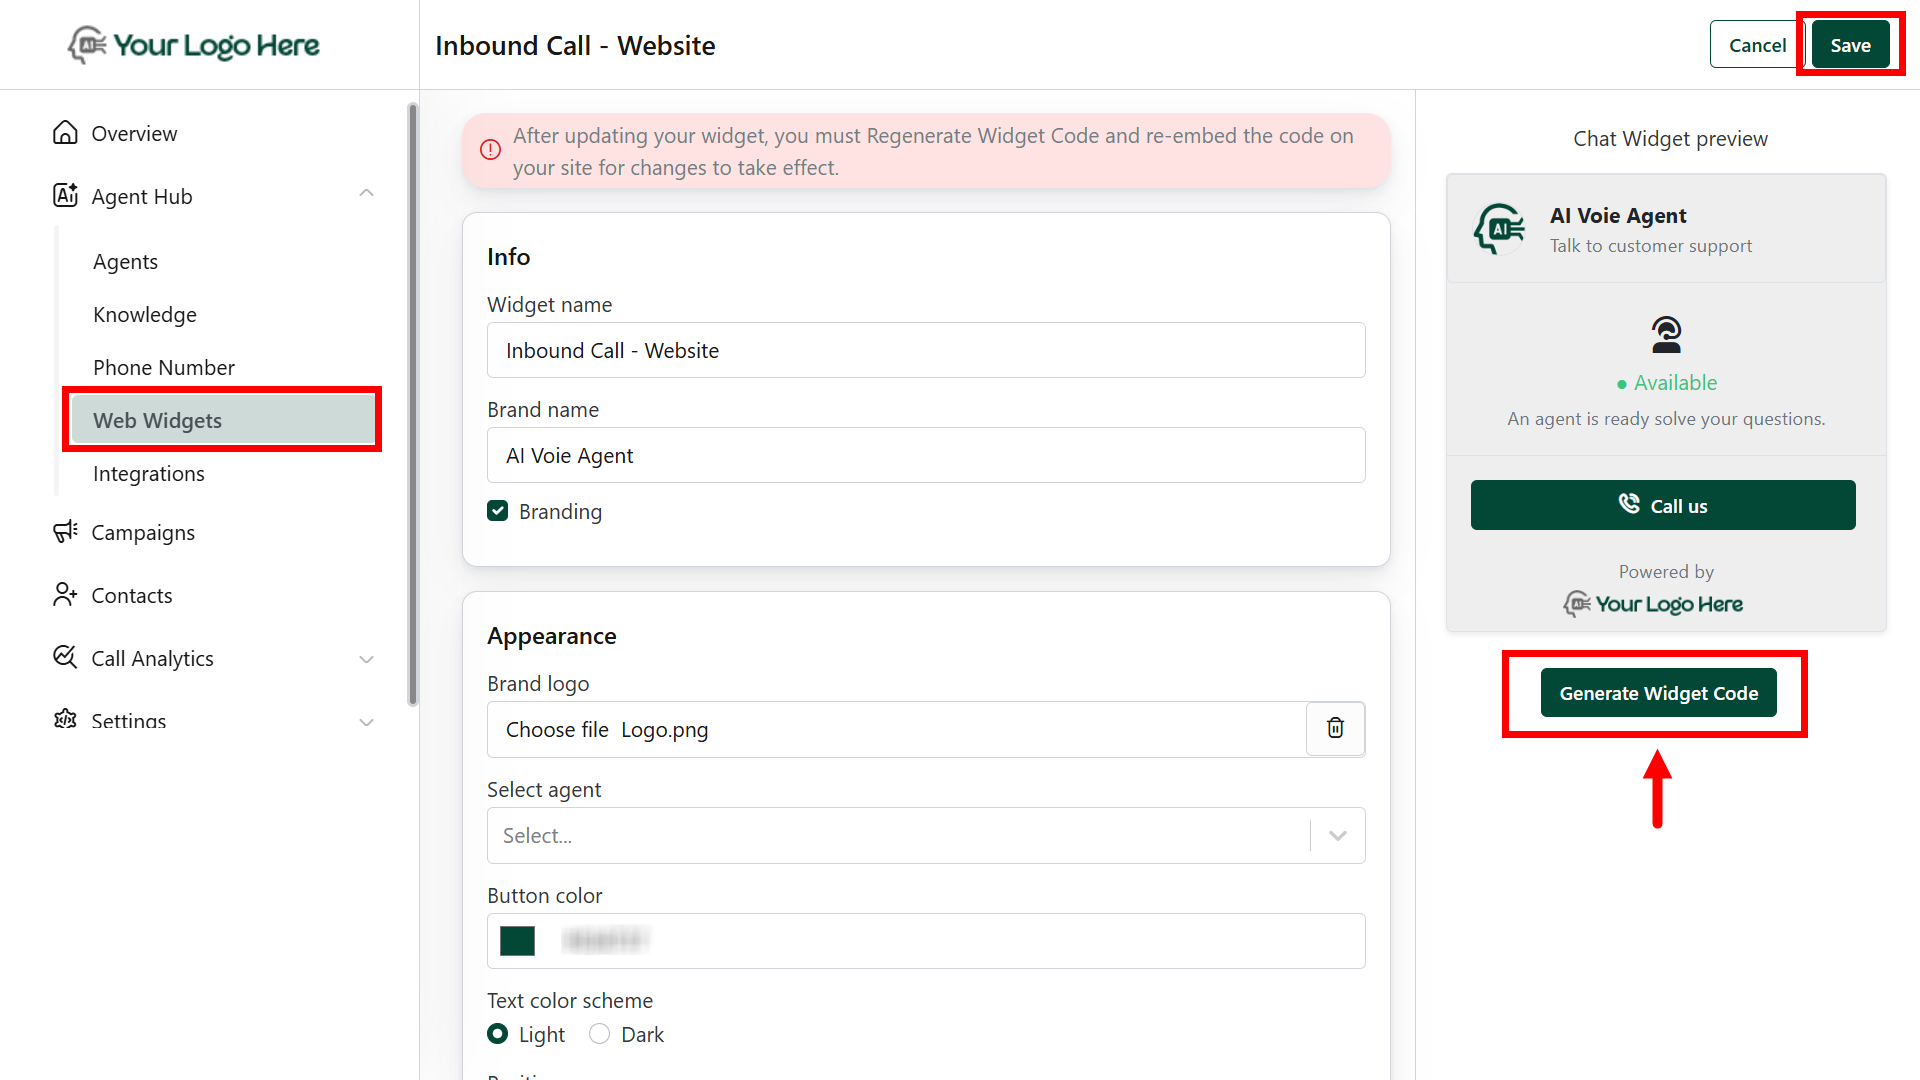Click the red alert info icon
The image size is (1920, 1080).
click(490, 150)
